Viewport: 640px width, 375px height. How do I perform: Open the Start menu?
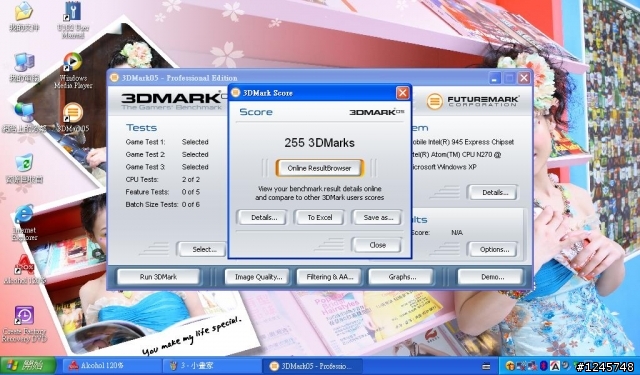pos(28,365)
